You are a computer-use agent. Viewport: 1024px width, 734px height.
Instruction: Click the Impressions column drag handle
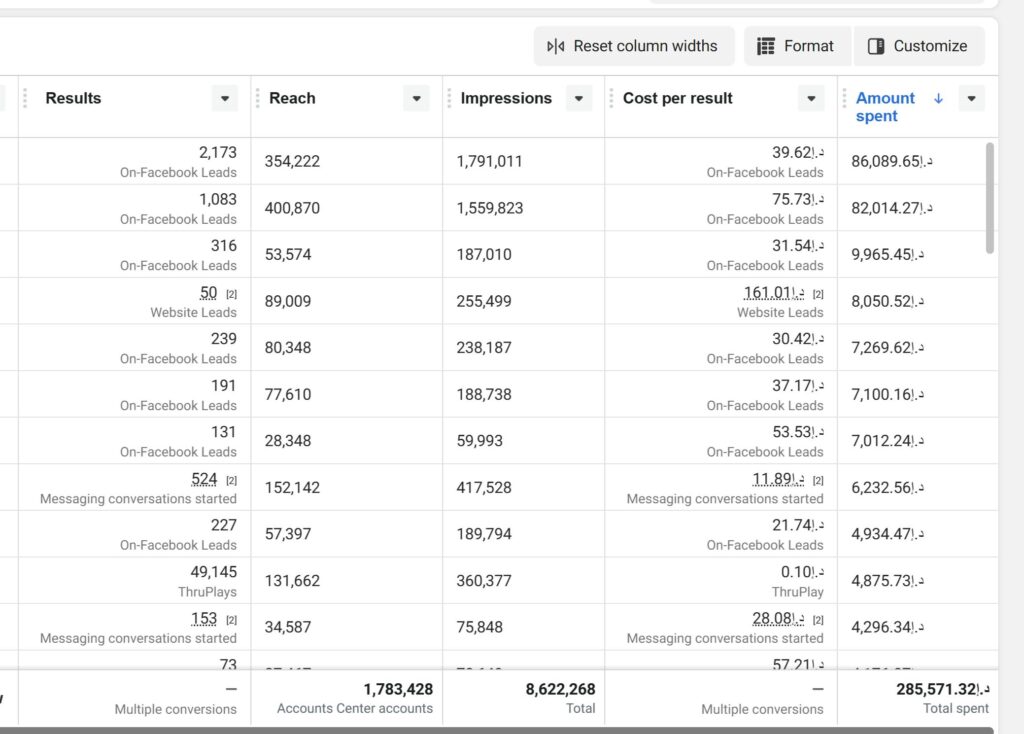pos(449,99)
